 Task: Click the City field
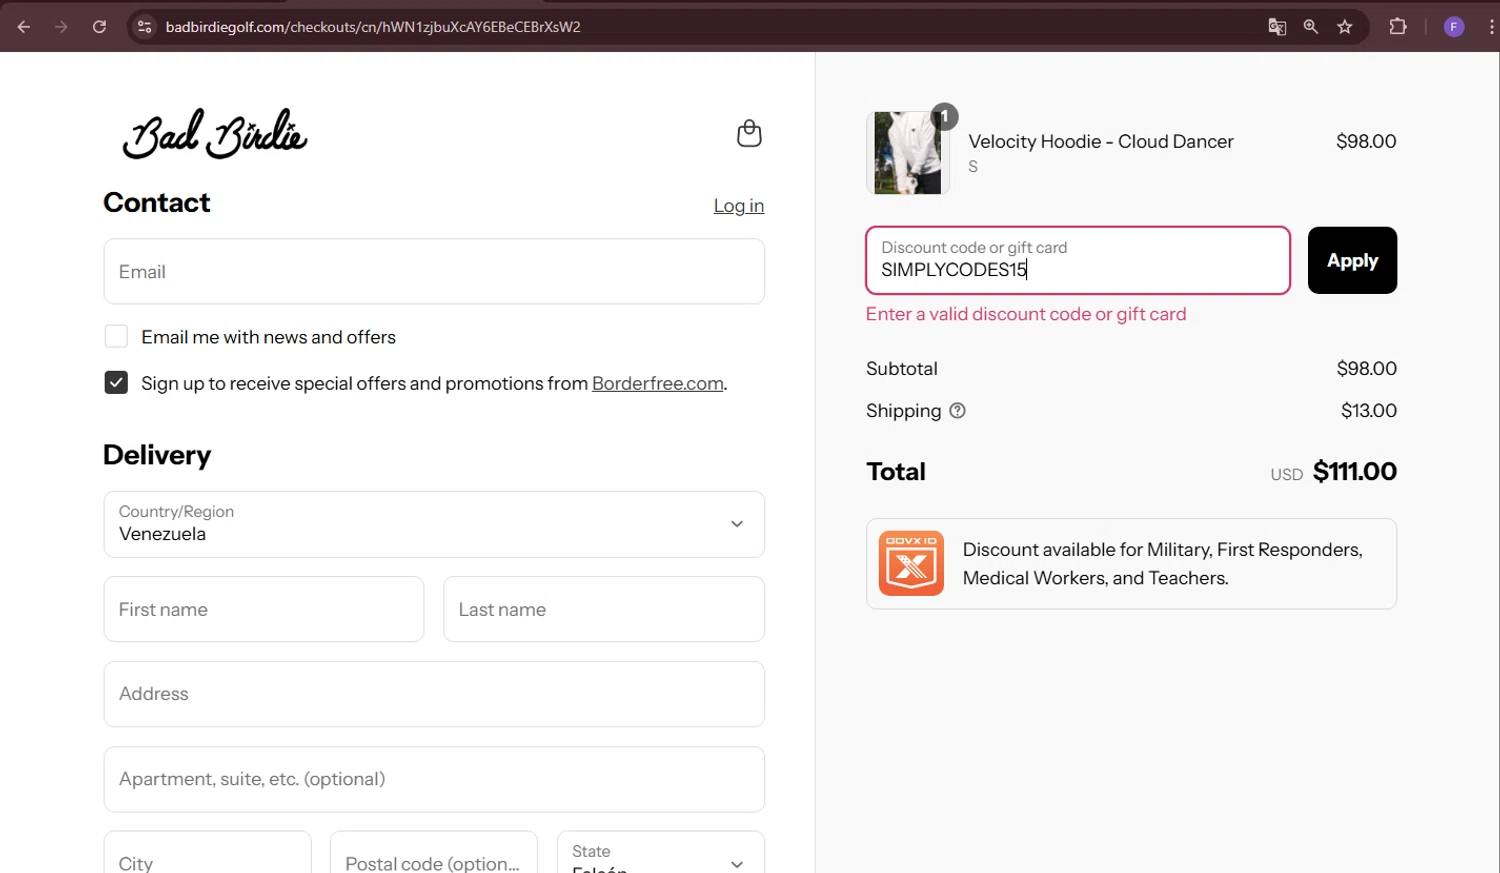coord(208,852)
